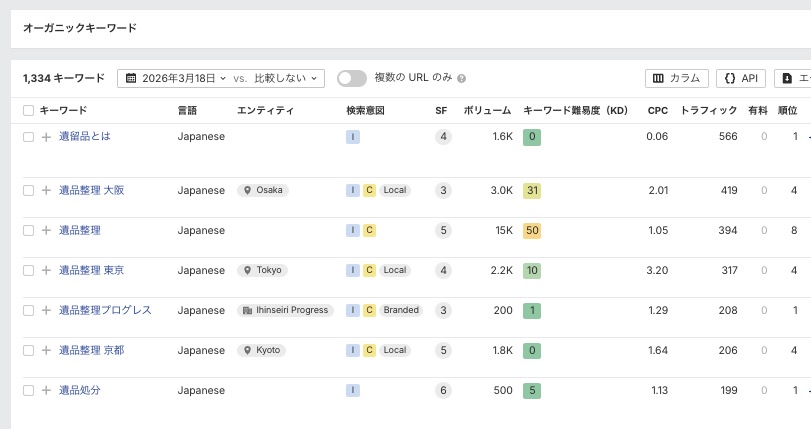Image resolution: width=811 pixels, height=429 pixels.
Task: Expand the 遺品整理 15K row plus icon
Action: (x=47, y=230)
